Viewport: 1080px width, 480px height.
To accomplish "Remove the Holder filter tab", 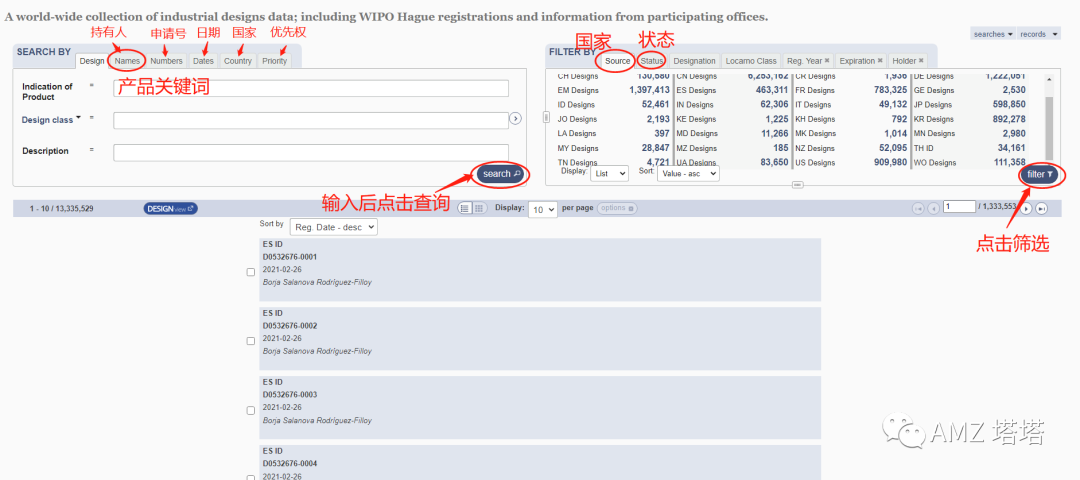I will tap(921, 60).
